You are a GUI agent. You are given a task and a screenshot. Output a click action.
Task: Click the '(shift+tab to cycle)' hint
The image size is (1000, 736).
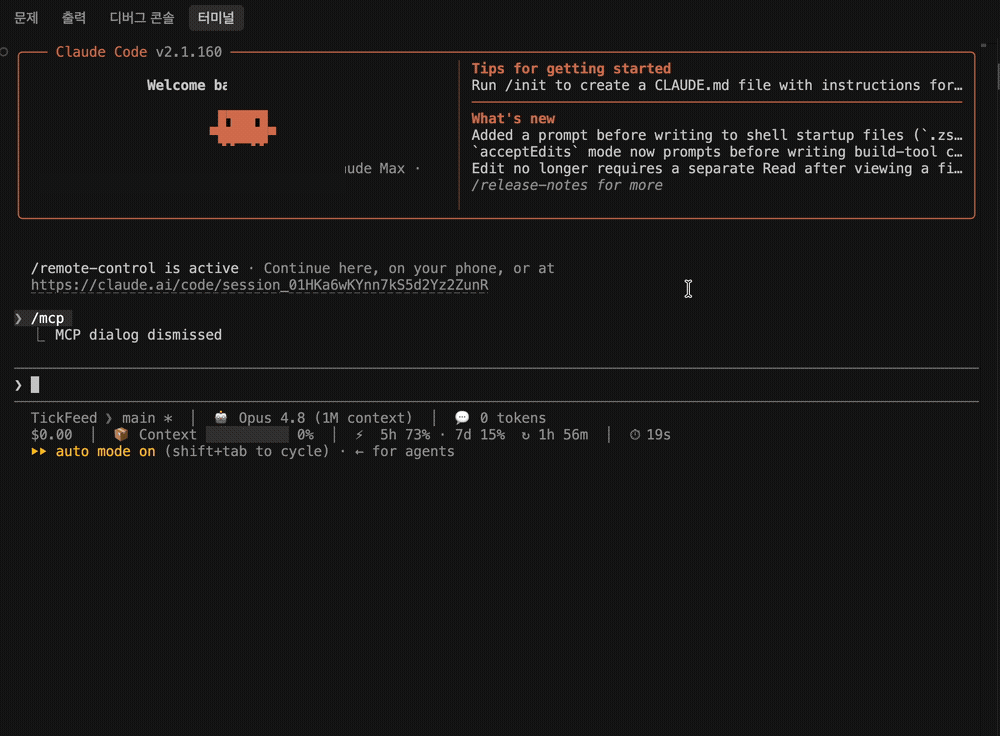[247, 452]
